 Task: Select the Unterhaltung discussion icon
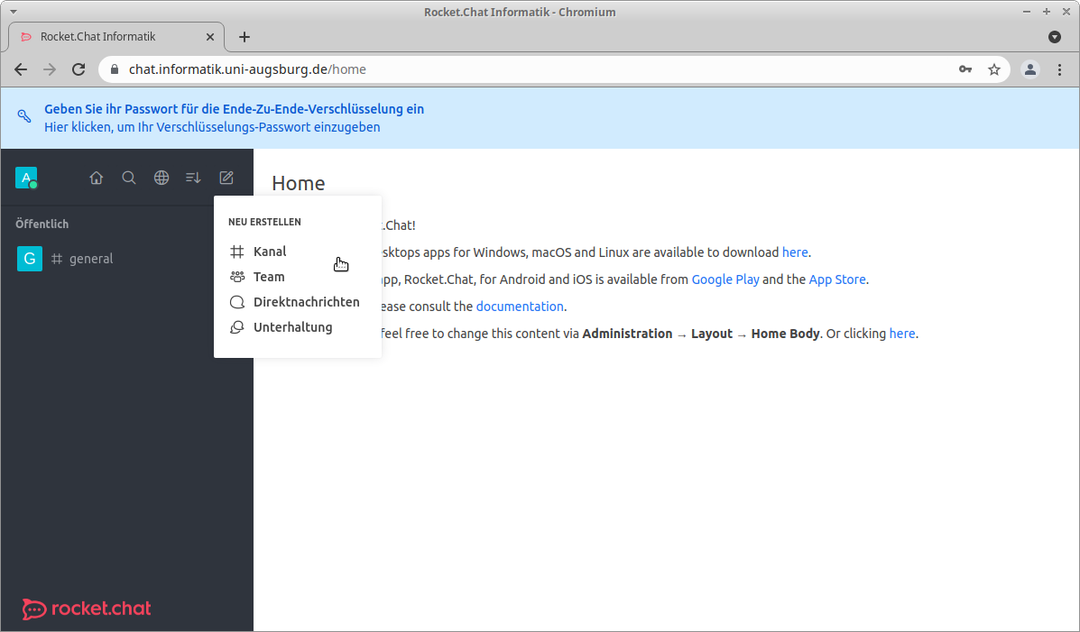click(x=237, y=328)
